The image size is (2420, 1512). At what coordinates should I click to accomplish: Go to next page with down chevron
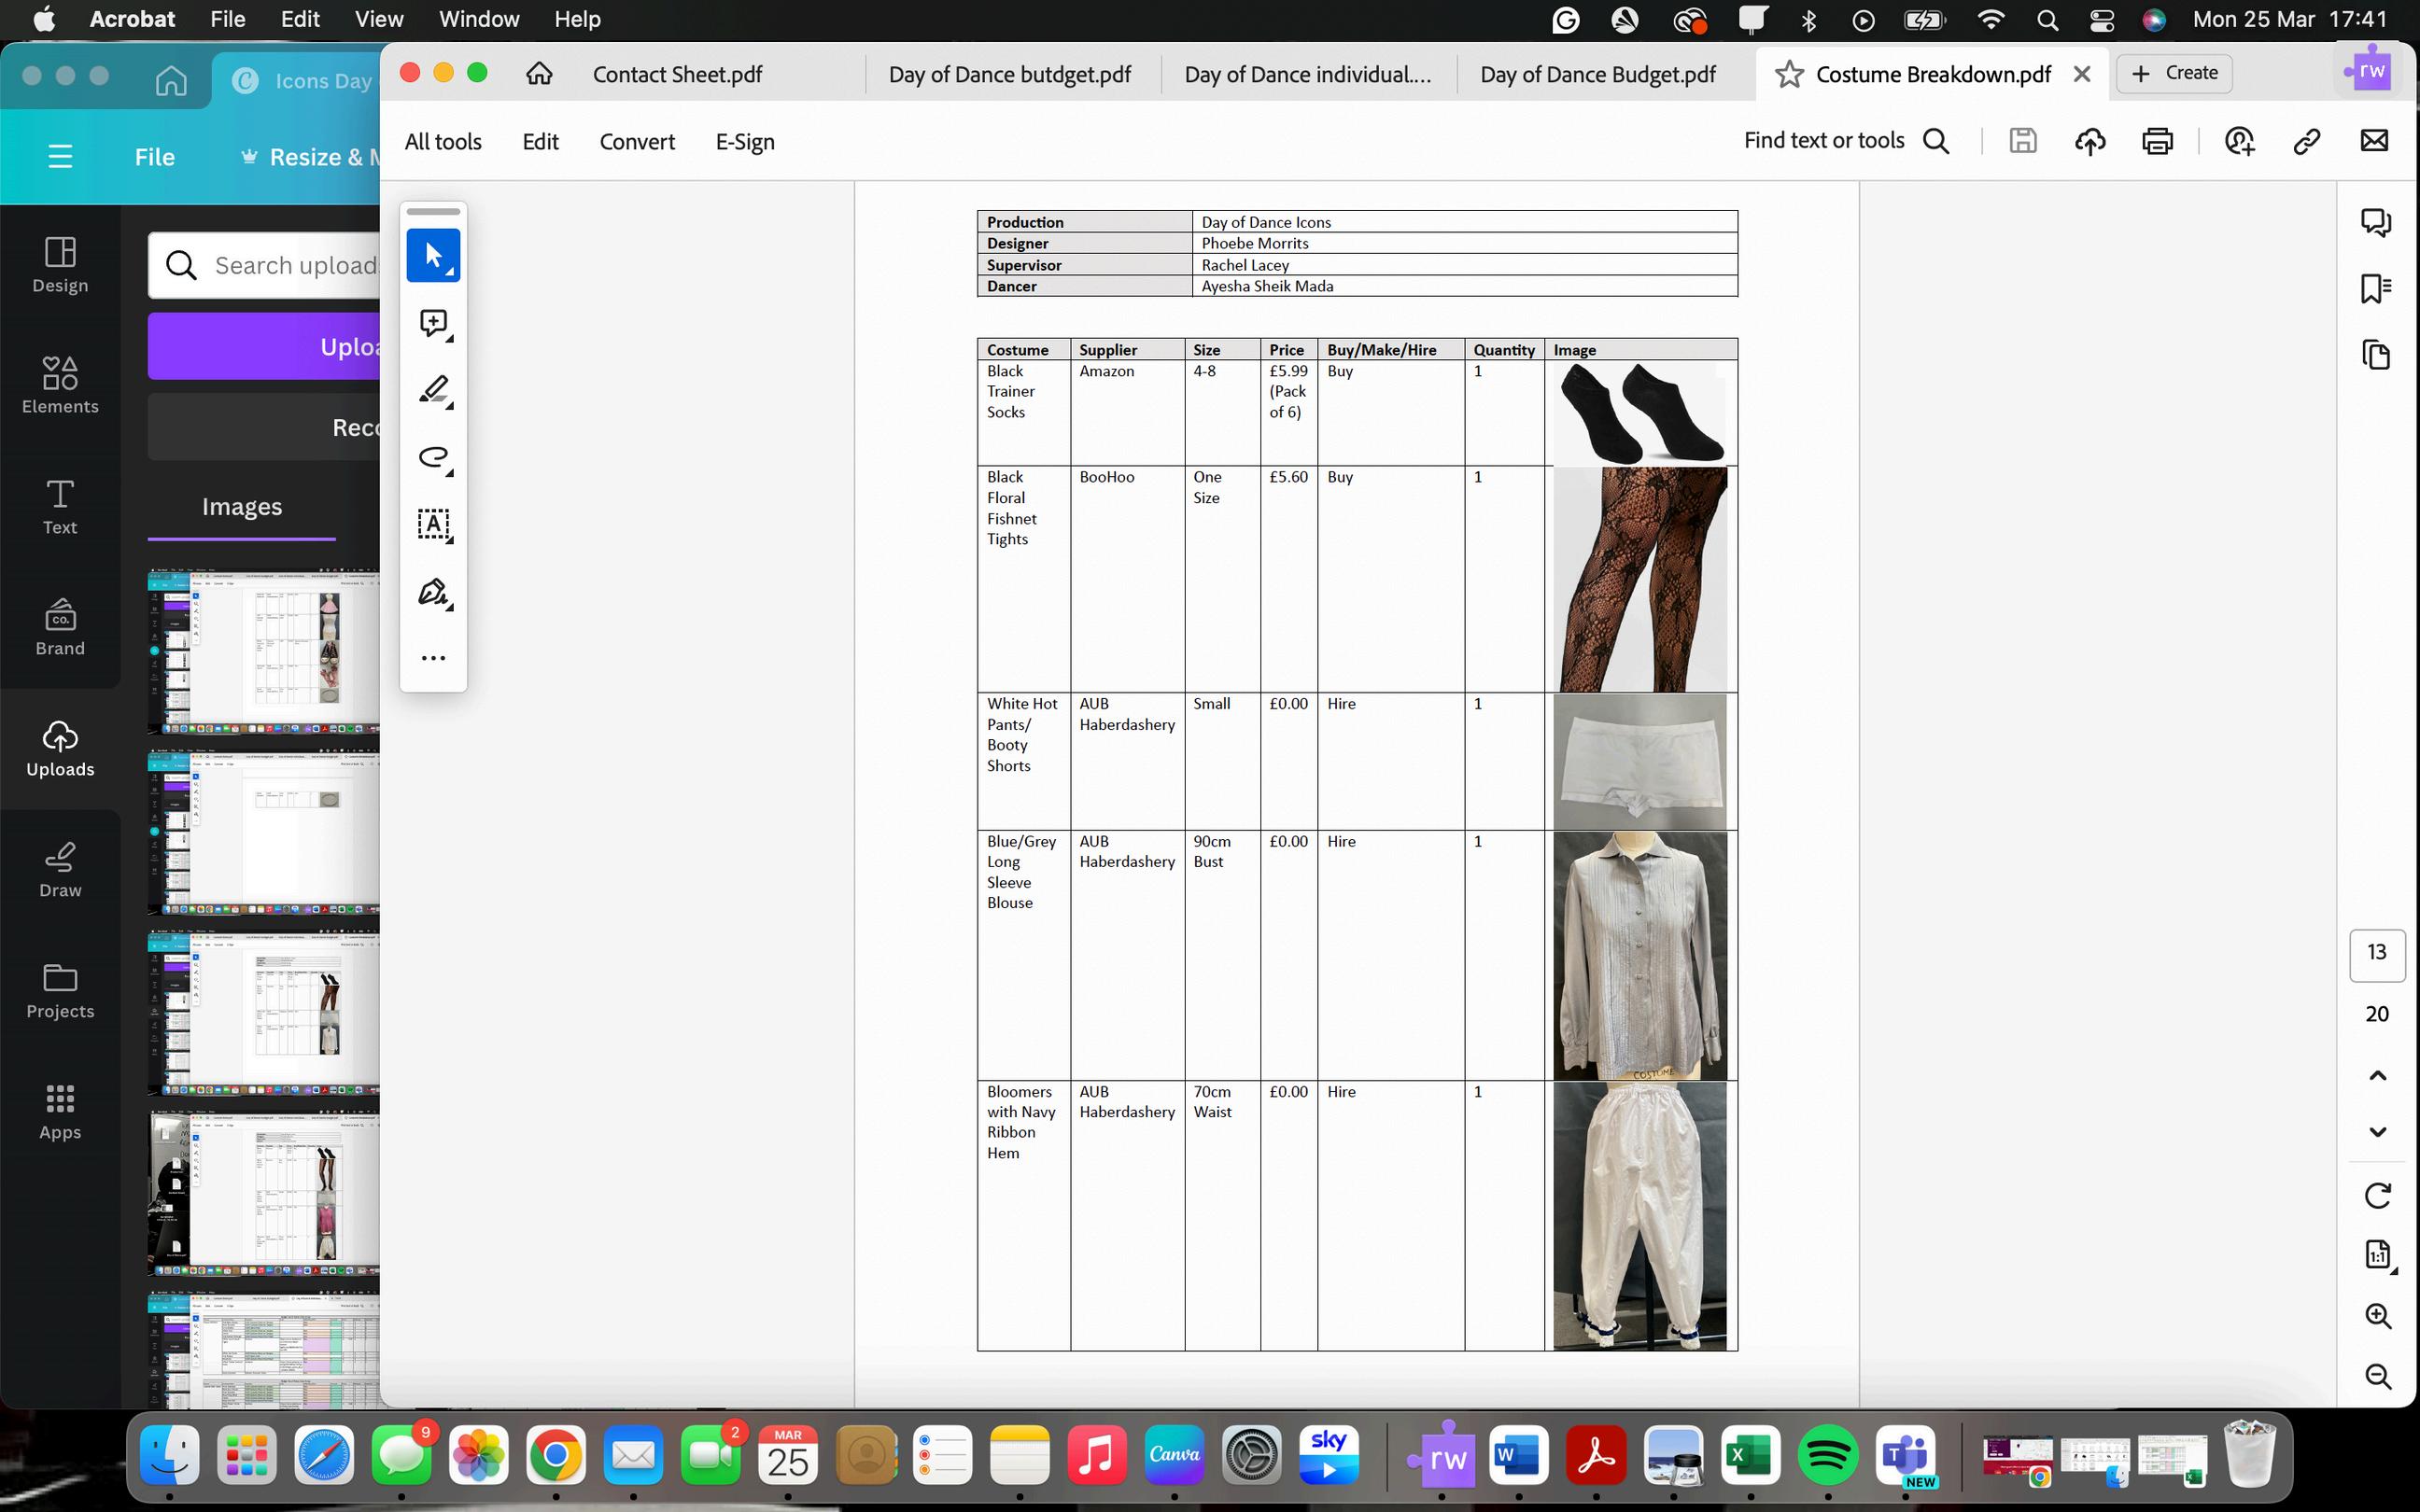pyautogui.click(x=2377, y=1132)
